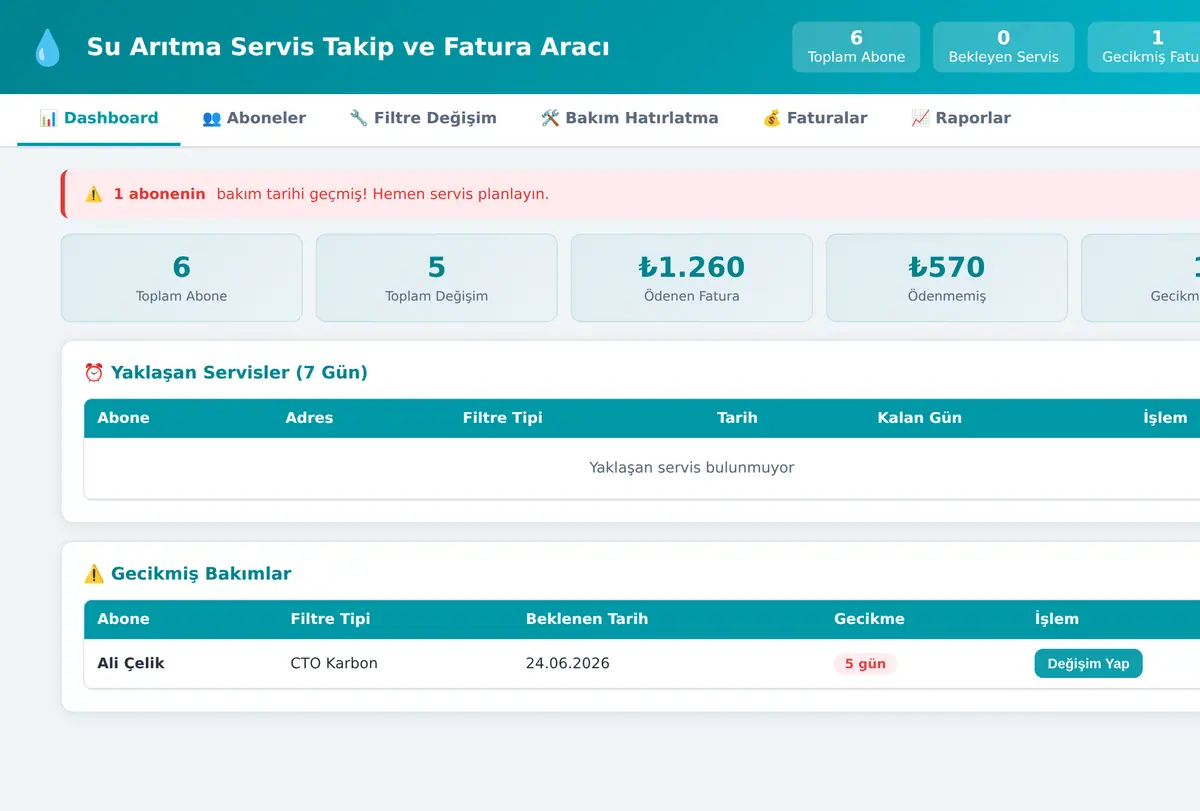Click the Faturalar money bag icon
Screen dimensions: 1200x811
pyautogui.click(x=772, y=118)
